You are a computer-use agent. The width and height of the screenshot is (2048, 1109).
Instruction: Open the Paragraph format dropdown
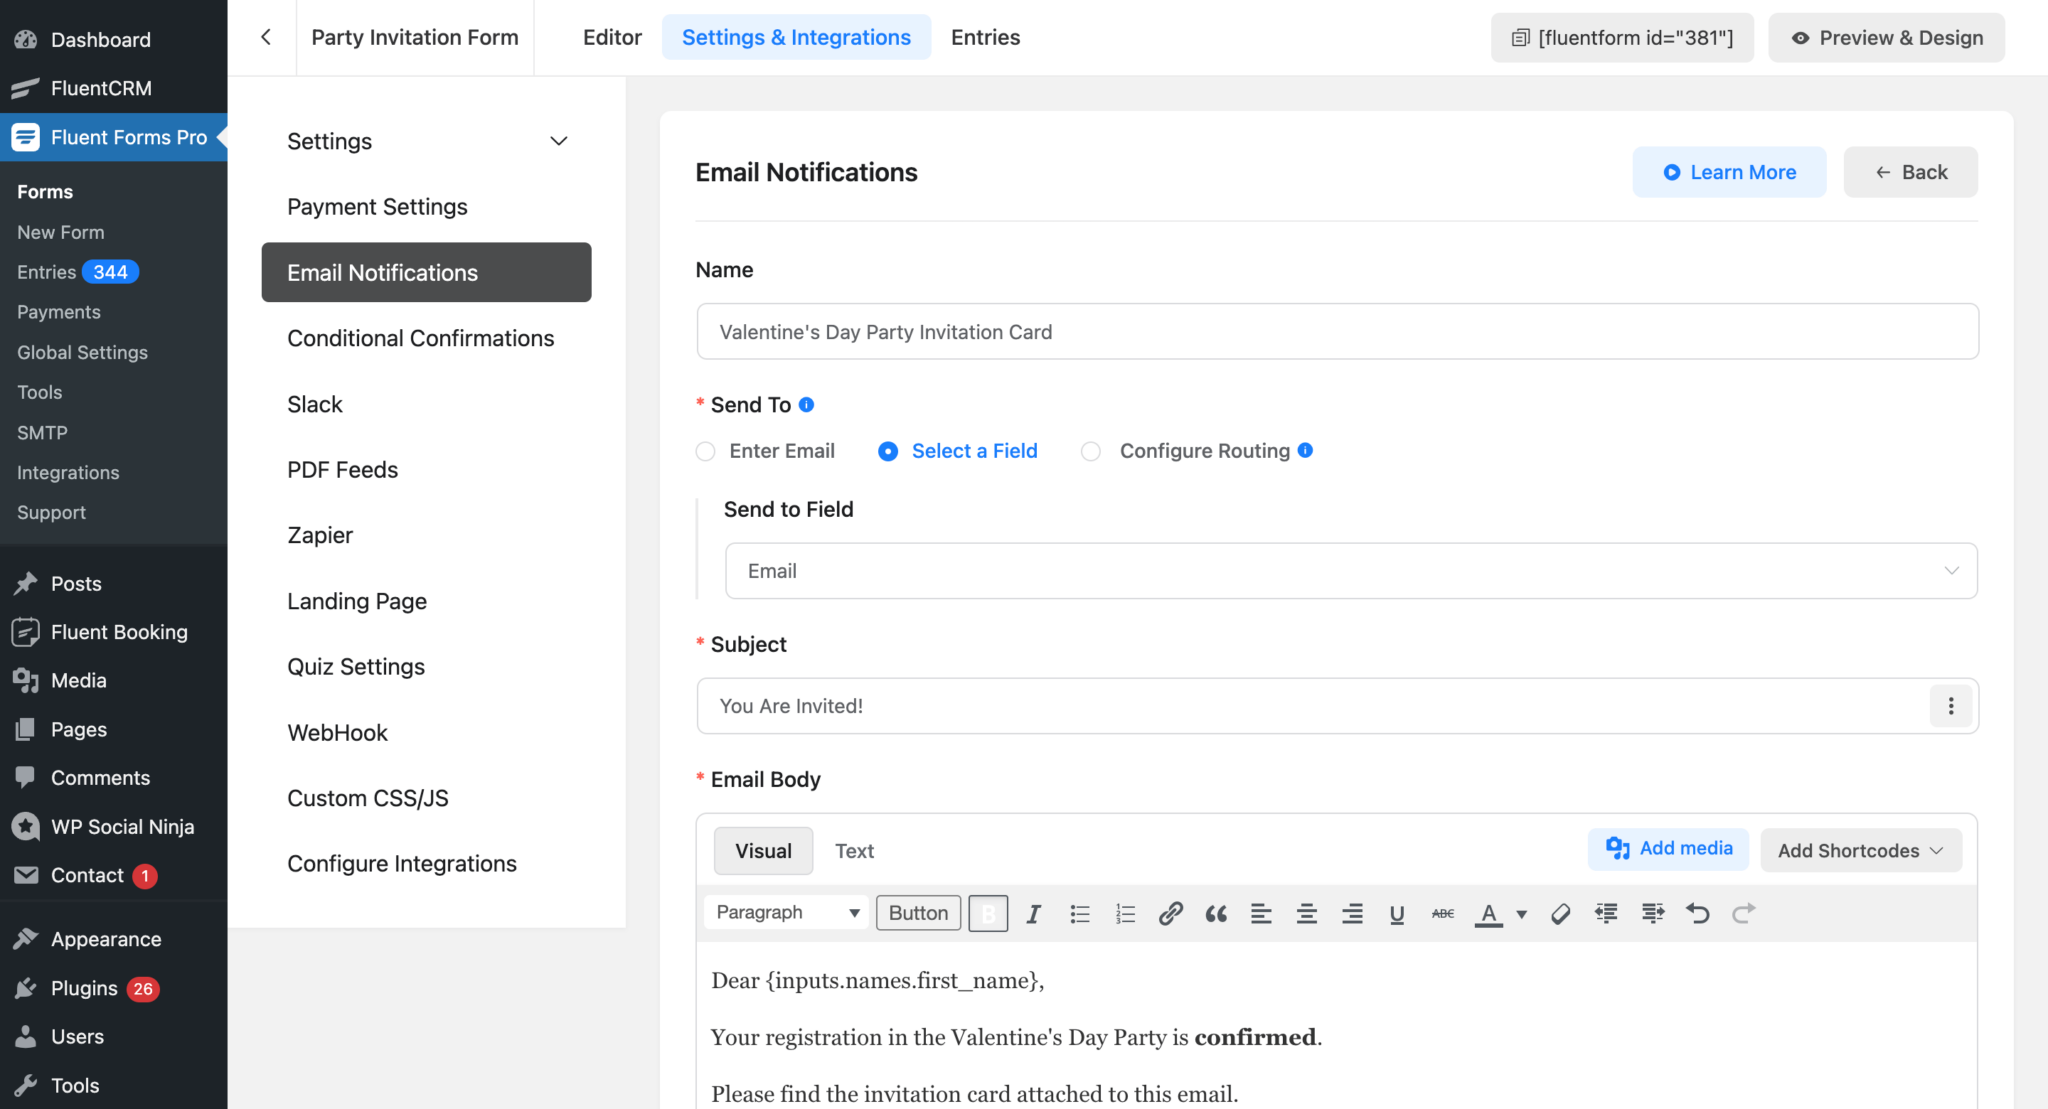(x=787, y=913)
